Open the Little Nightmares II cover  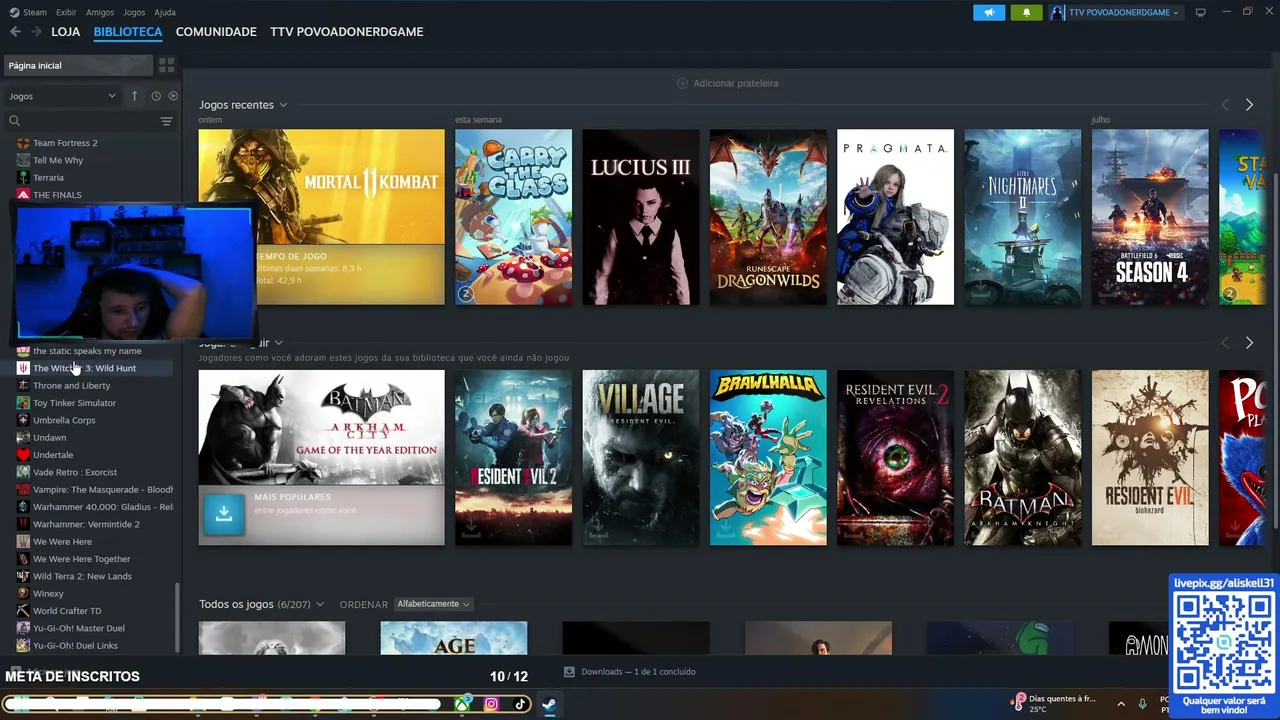click(x=1023, y=217)
